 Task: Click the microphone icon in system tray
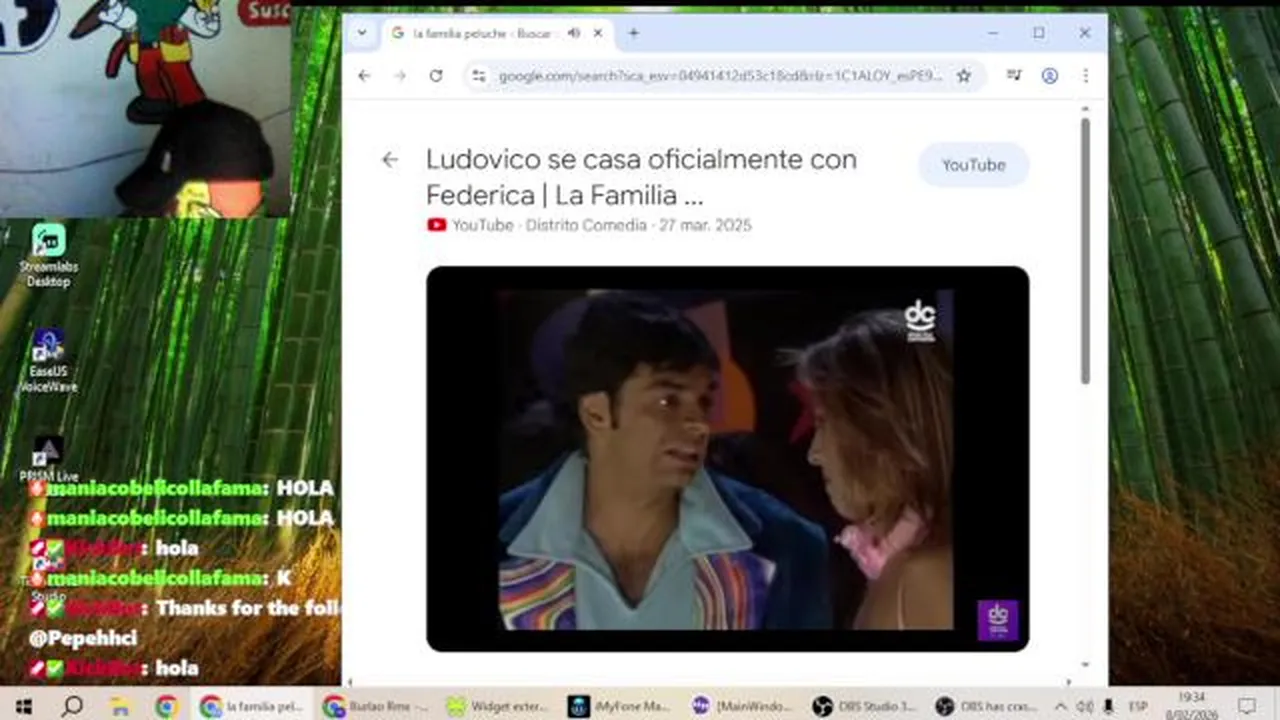pos(1108,706)
